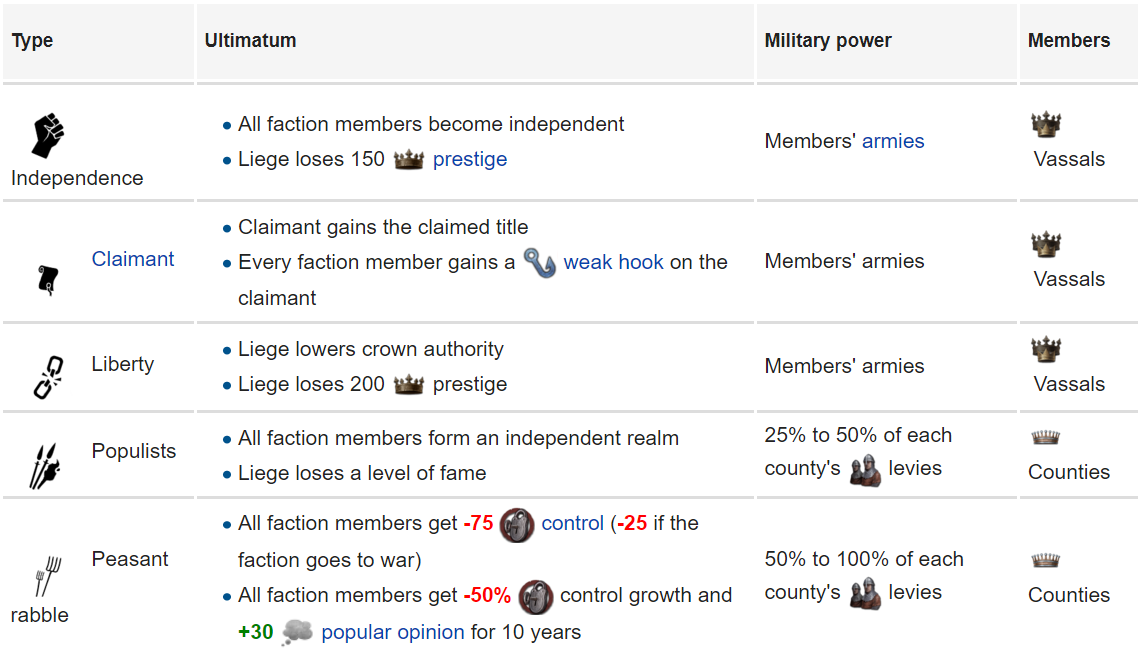The height and width of the screenshot is (661, 1141).
Task: Click the popular opinion cloud icon
Action: pos(297,632)
